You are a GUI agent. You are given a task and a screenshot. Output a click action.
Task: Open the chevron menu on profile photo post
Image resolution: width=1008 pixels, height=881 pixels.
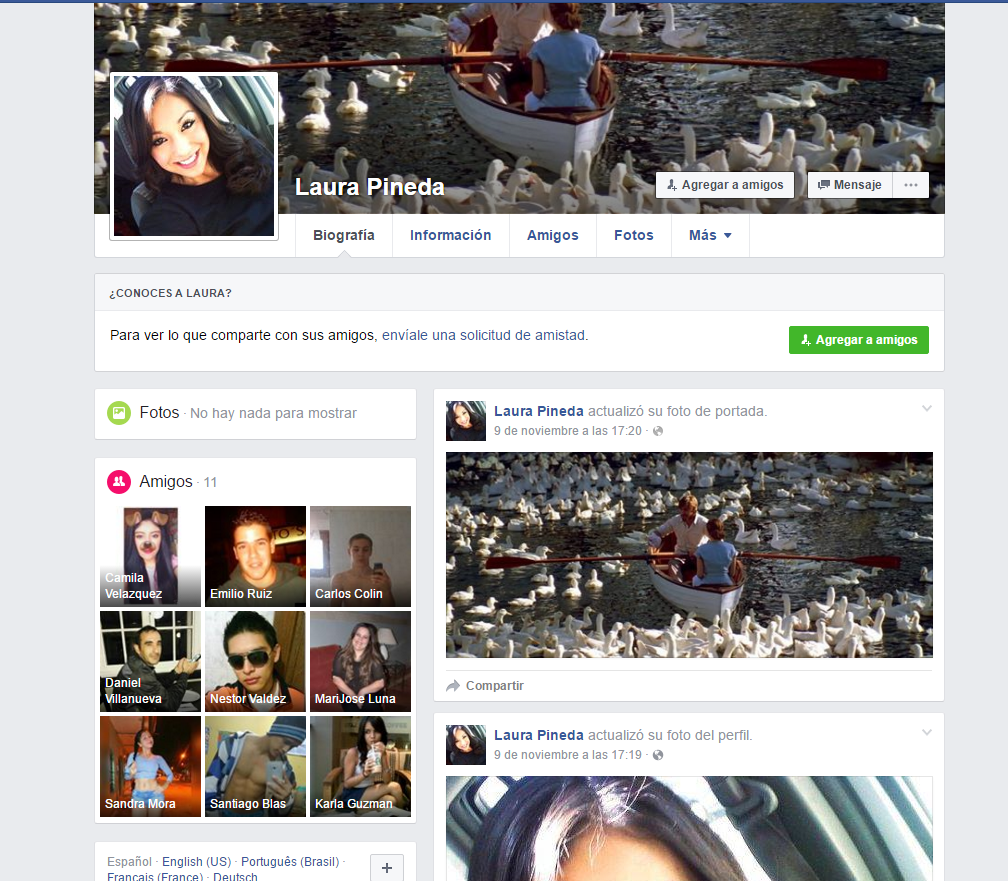click(x=926, y=733)
